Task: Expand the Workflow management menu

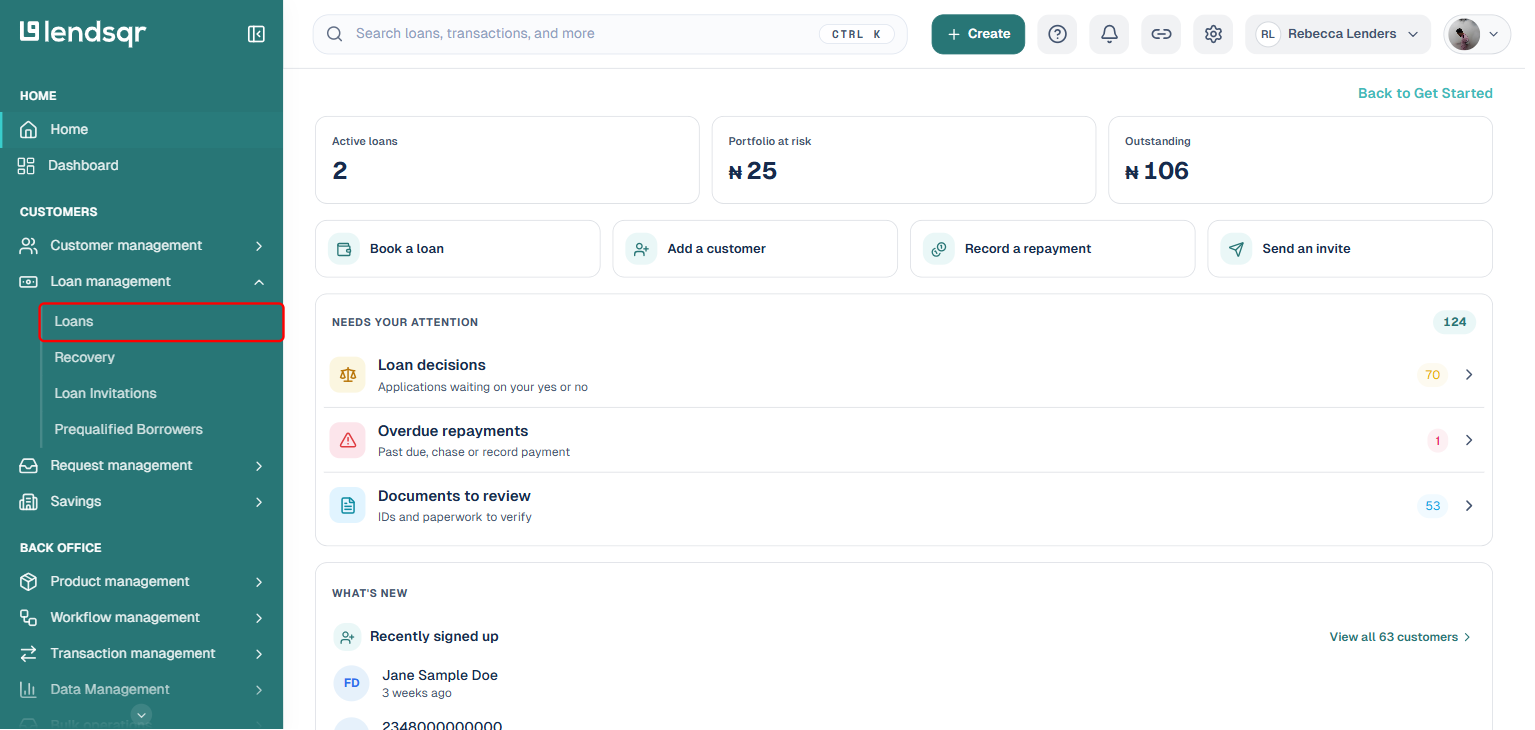Action: (x=142, y=618)
